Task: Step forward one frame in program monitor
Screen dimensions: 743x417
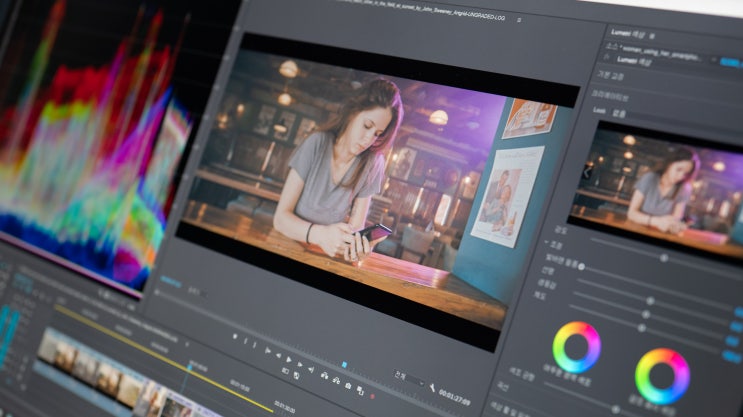Action: 300,364
